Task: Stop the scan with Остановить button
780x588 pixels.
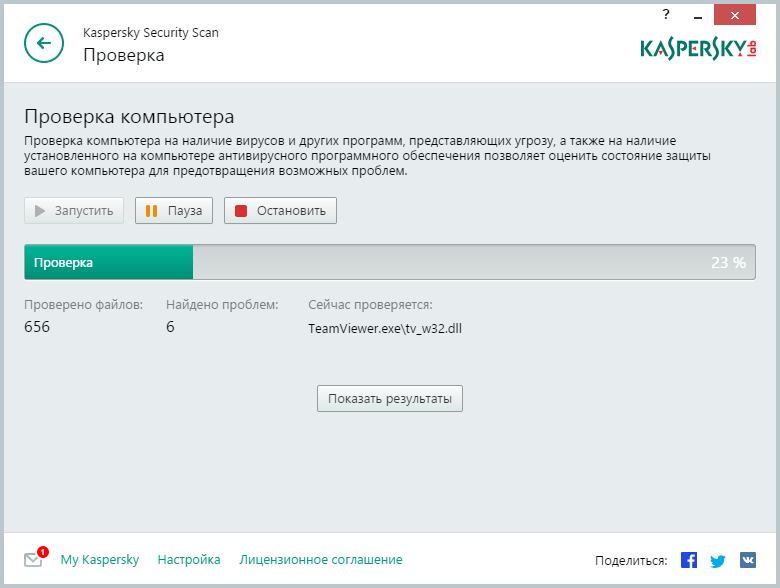Action: click(x=280, y=210)
